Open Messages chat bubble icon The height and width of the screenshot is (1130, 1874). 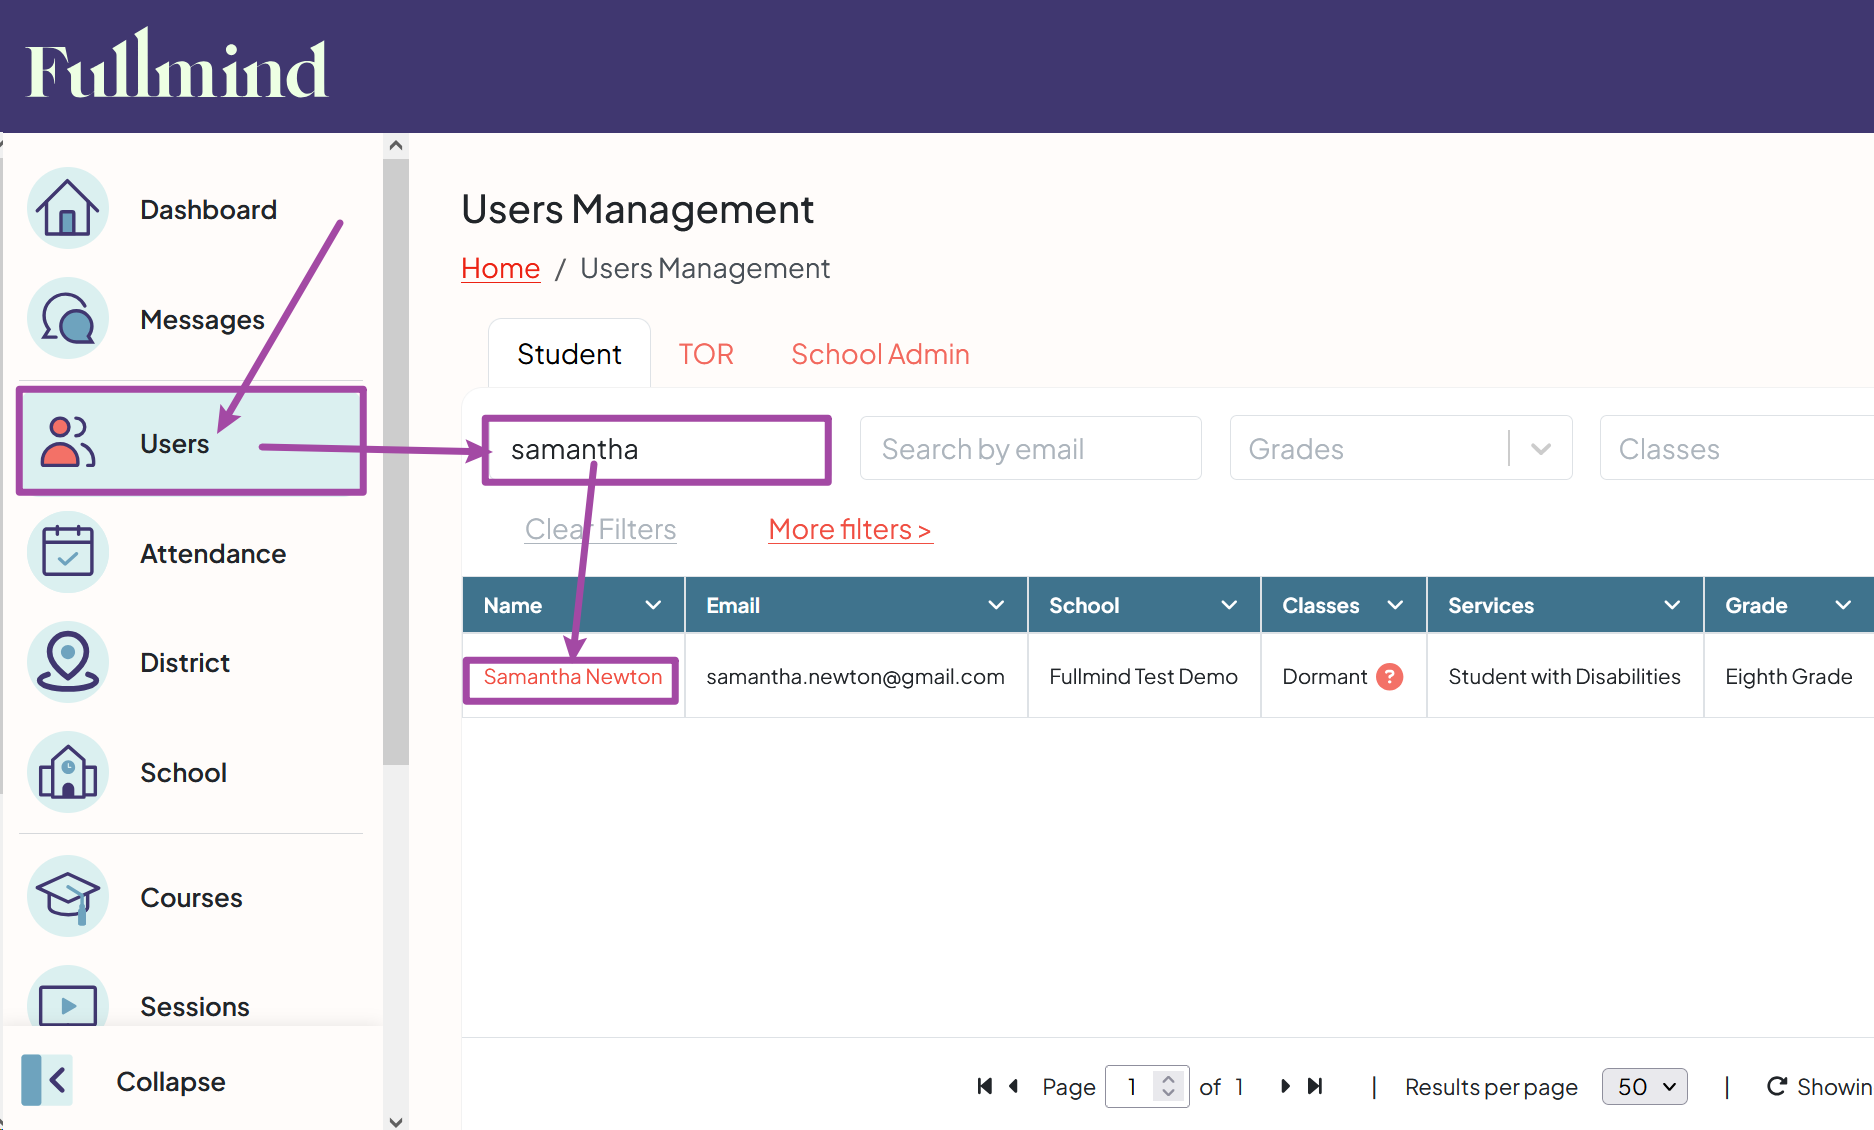(67, 319)
